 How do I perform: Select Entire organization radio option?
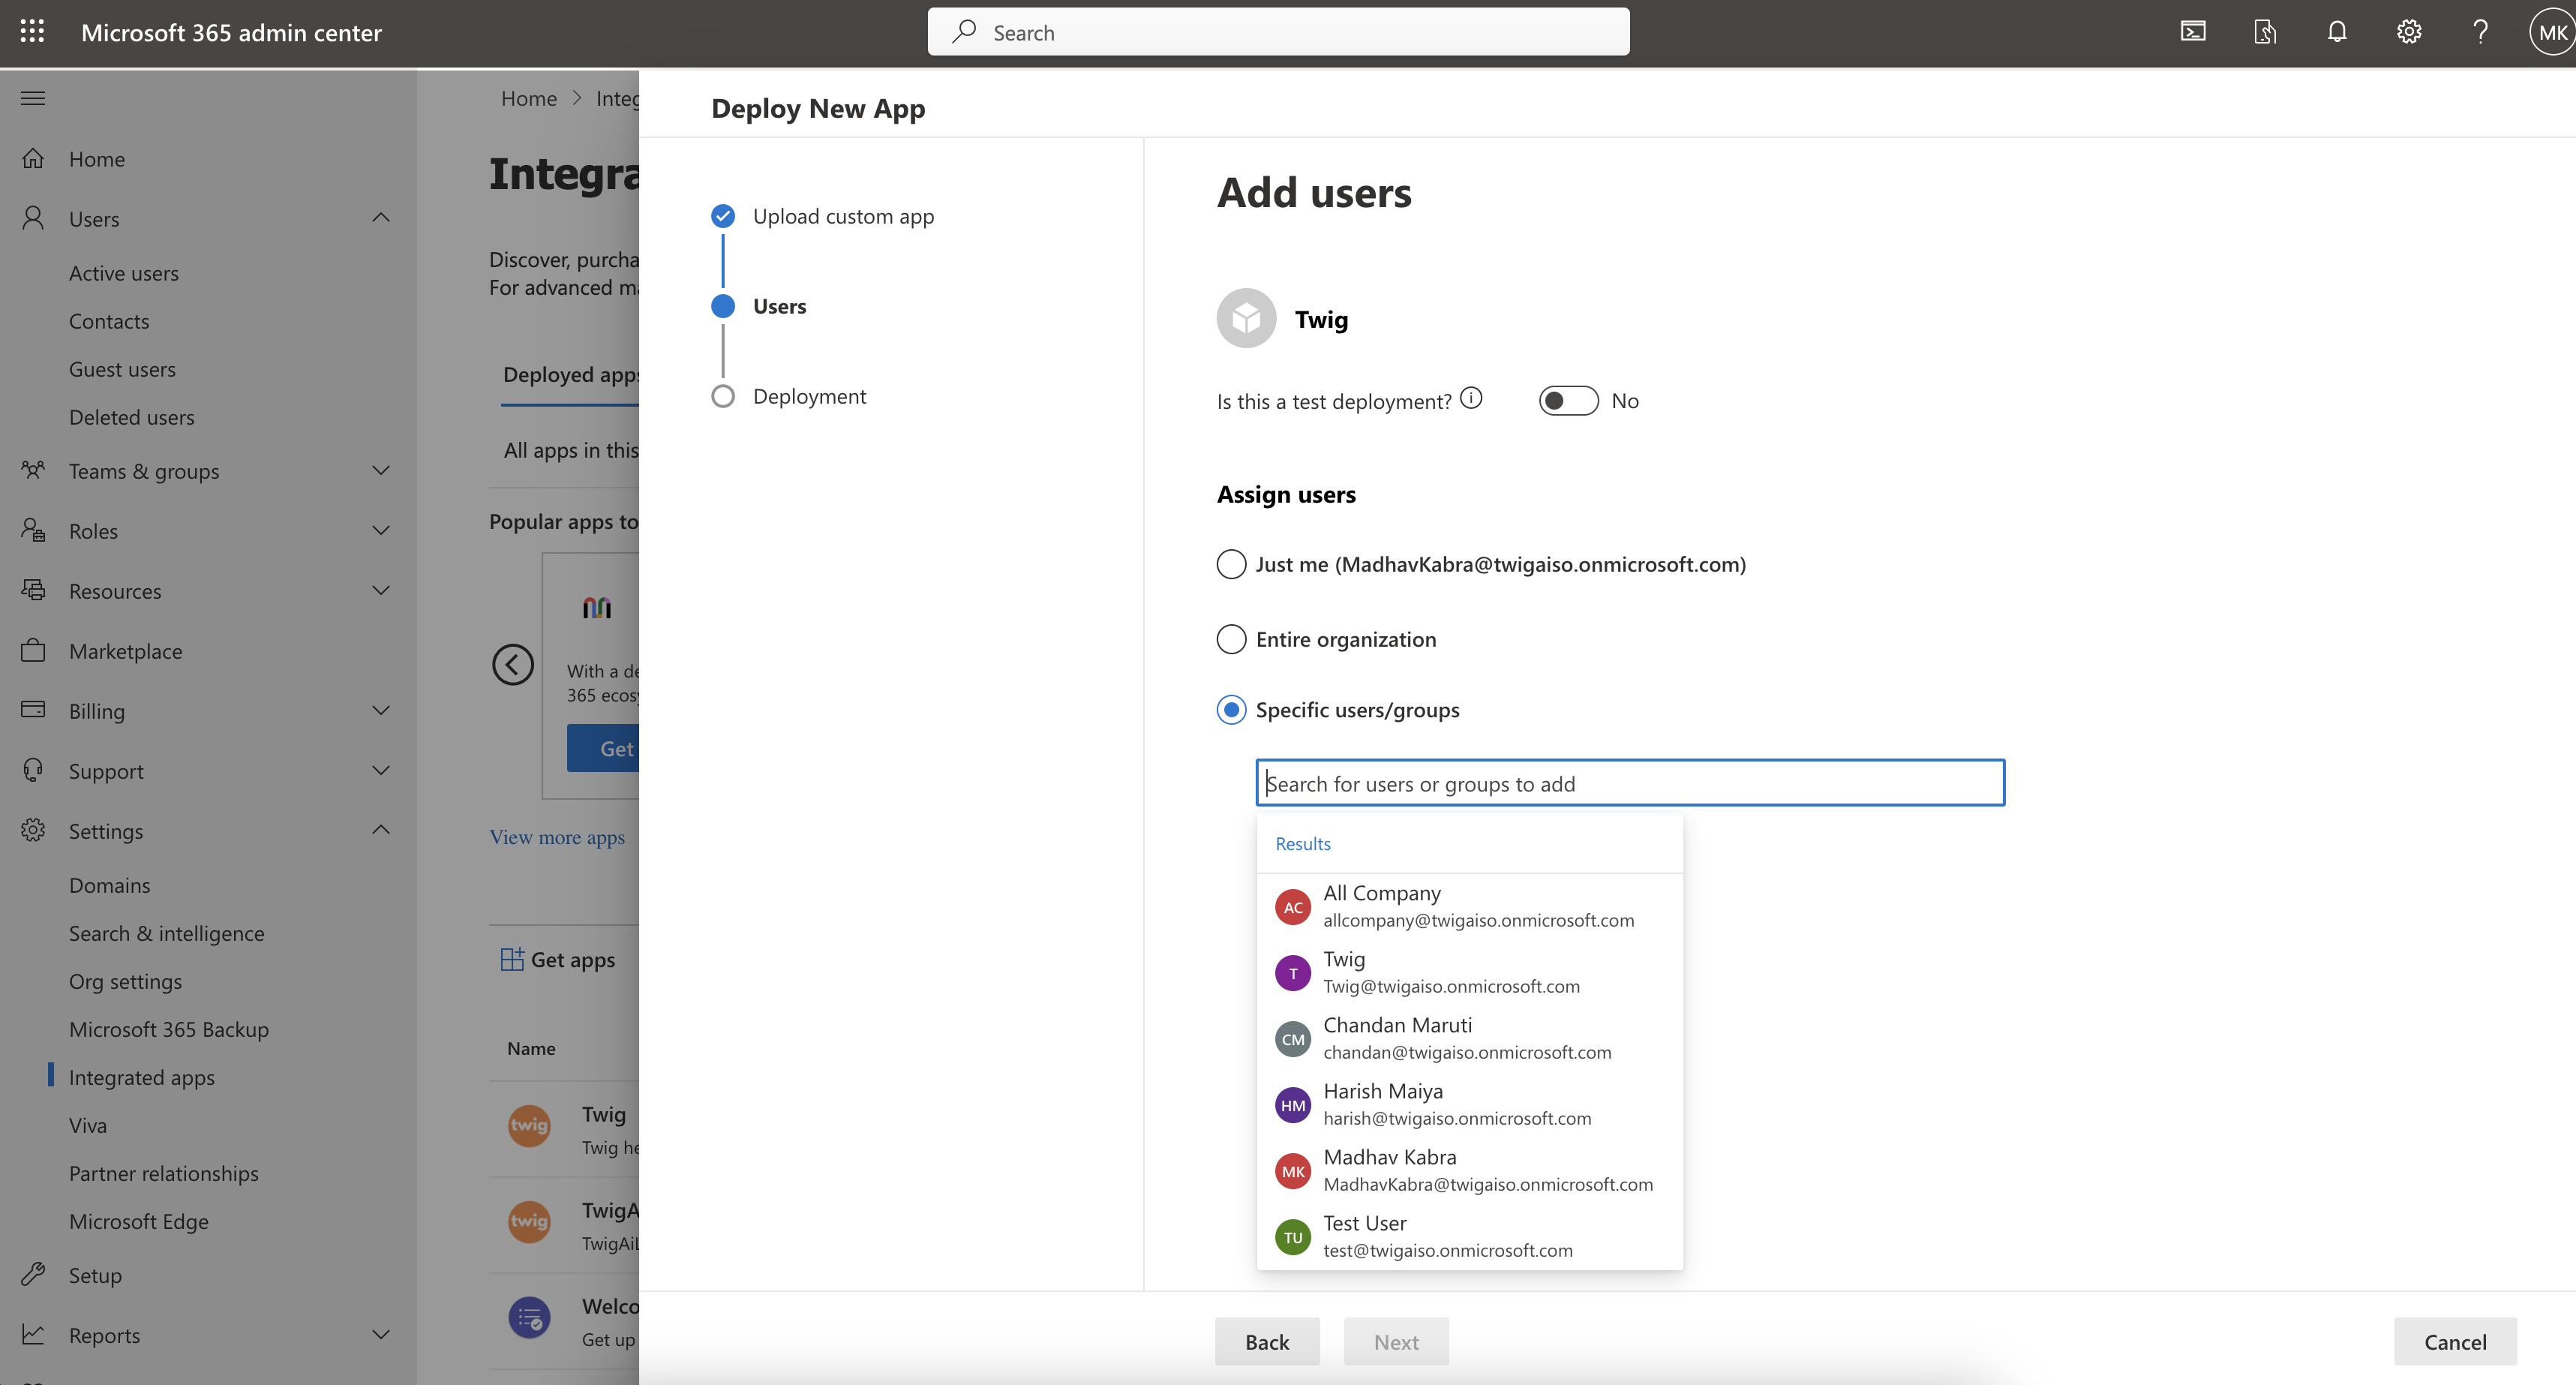(x=1231, y=639)
